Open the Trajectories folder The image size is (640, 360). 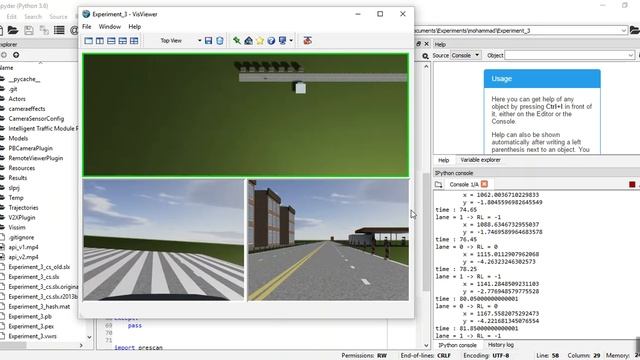[x=23, y=208]
